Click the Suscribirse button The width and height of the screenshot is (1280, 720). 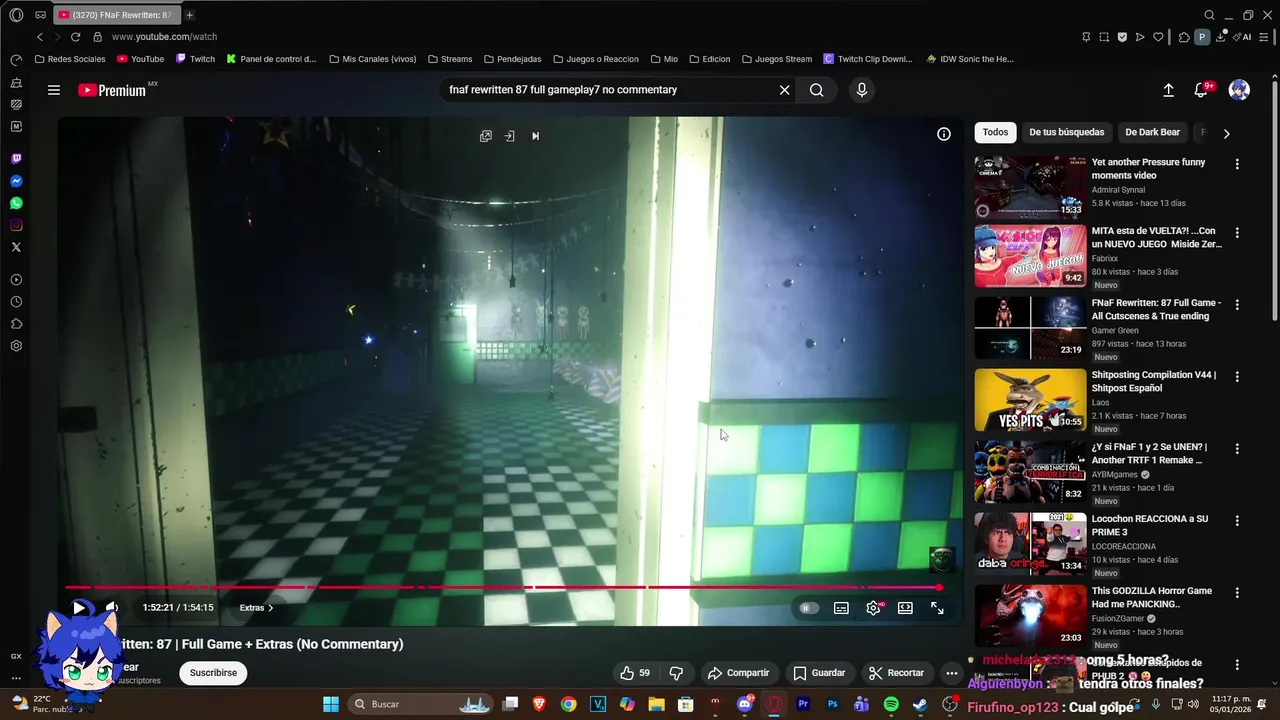[x=213, y=673]
